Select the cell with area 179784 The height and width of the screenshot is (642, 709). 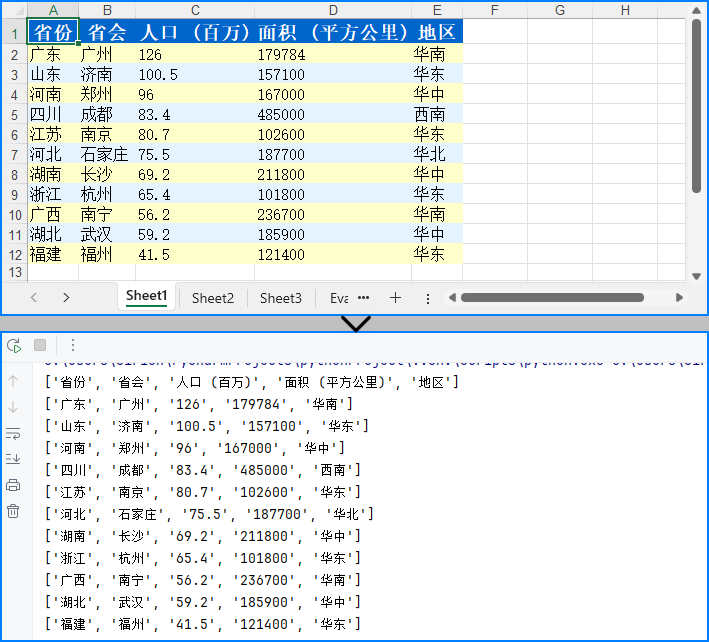(333, 54)
